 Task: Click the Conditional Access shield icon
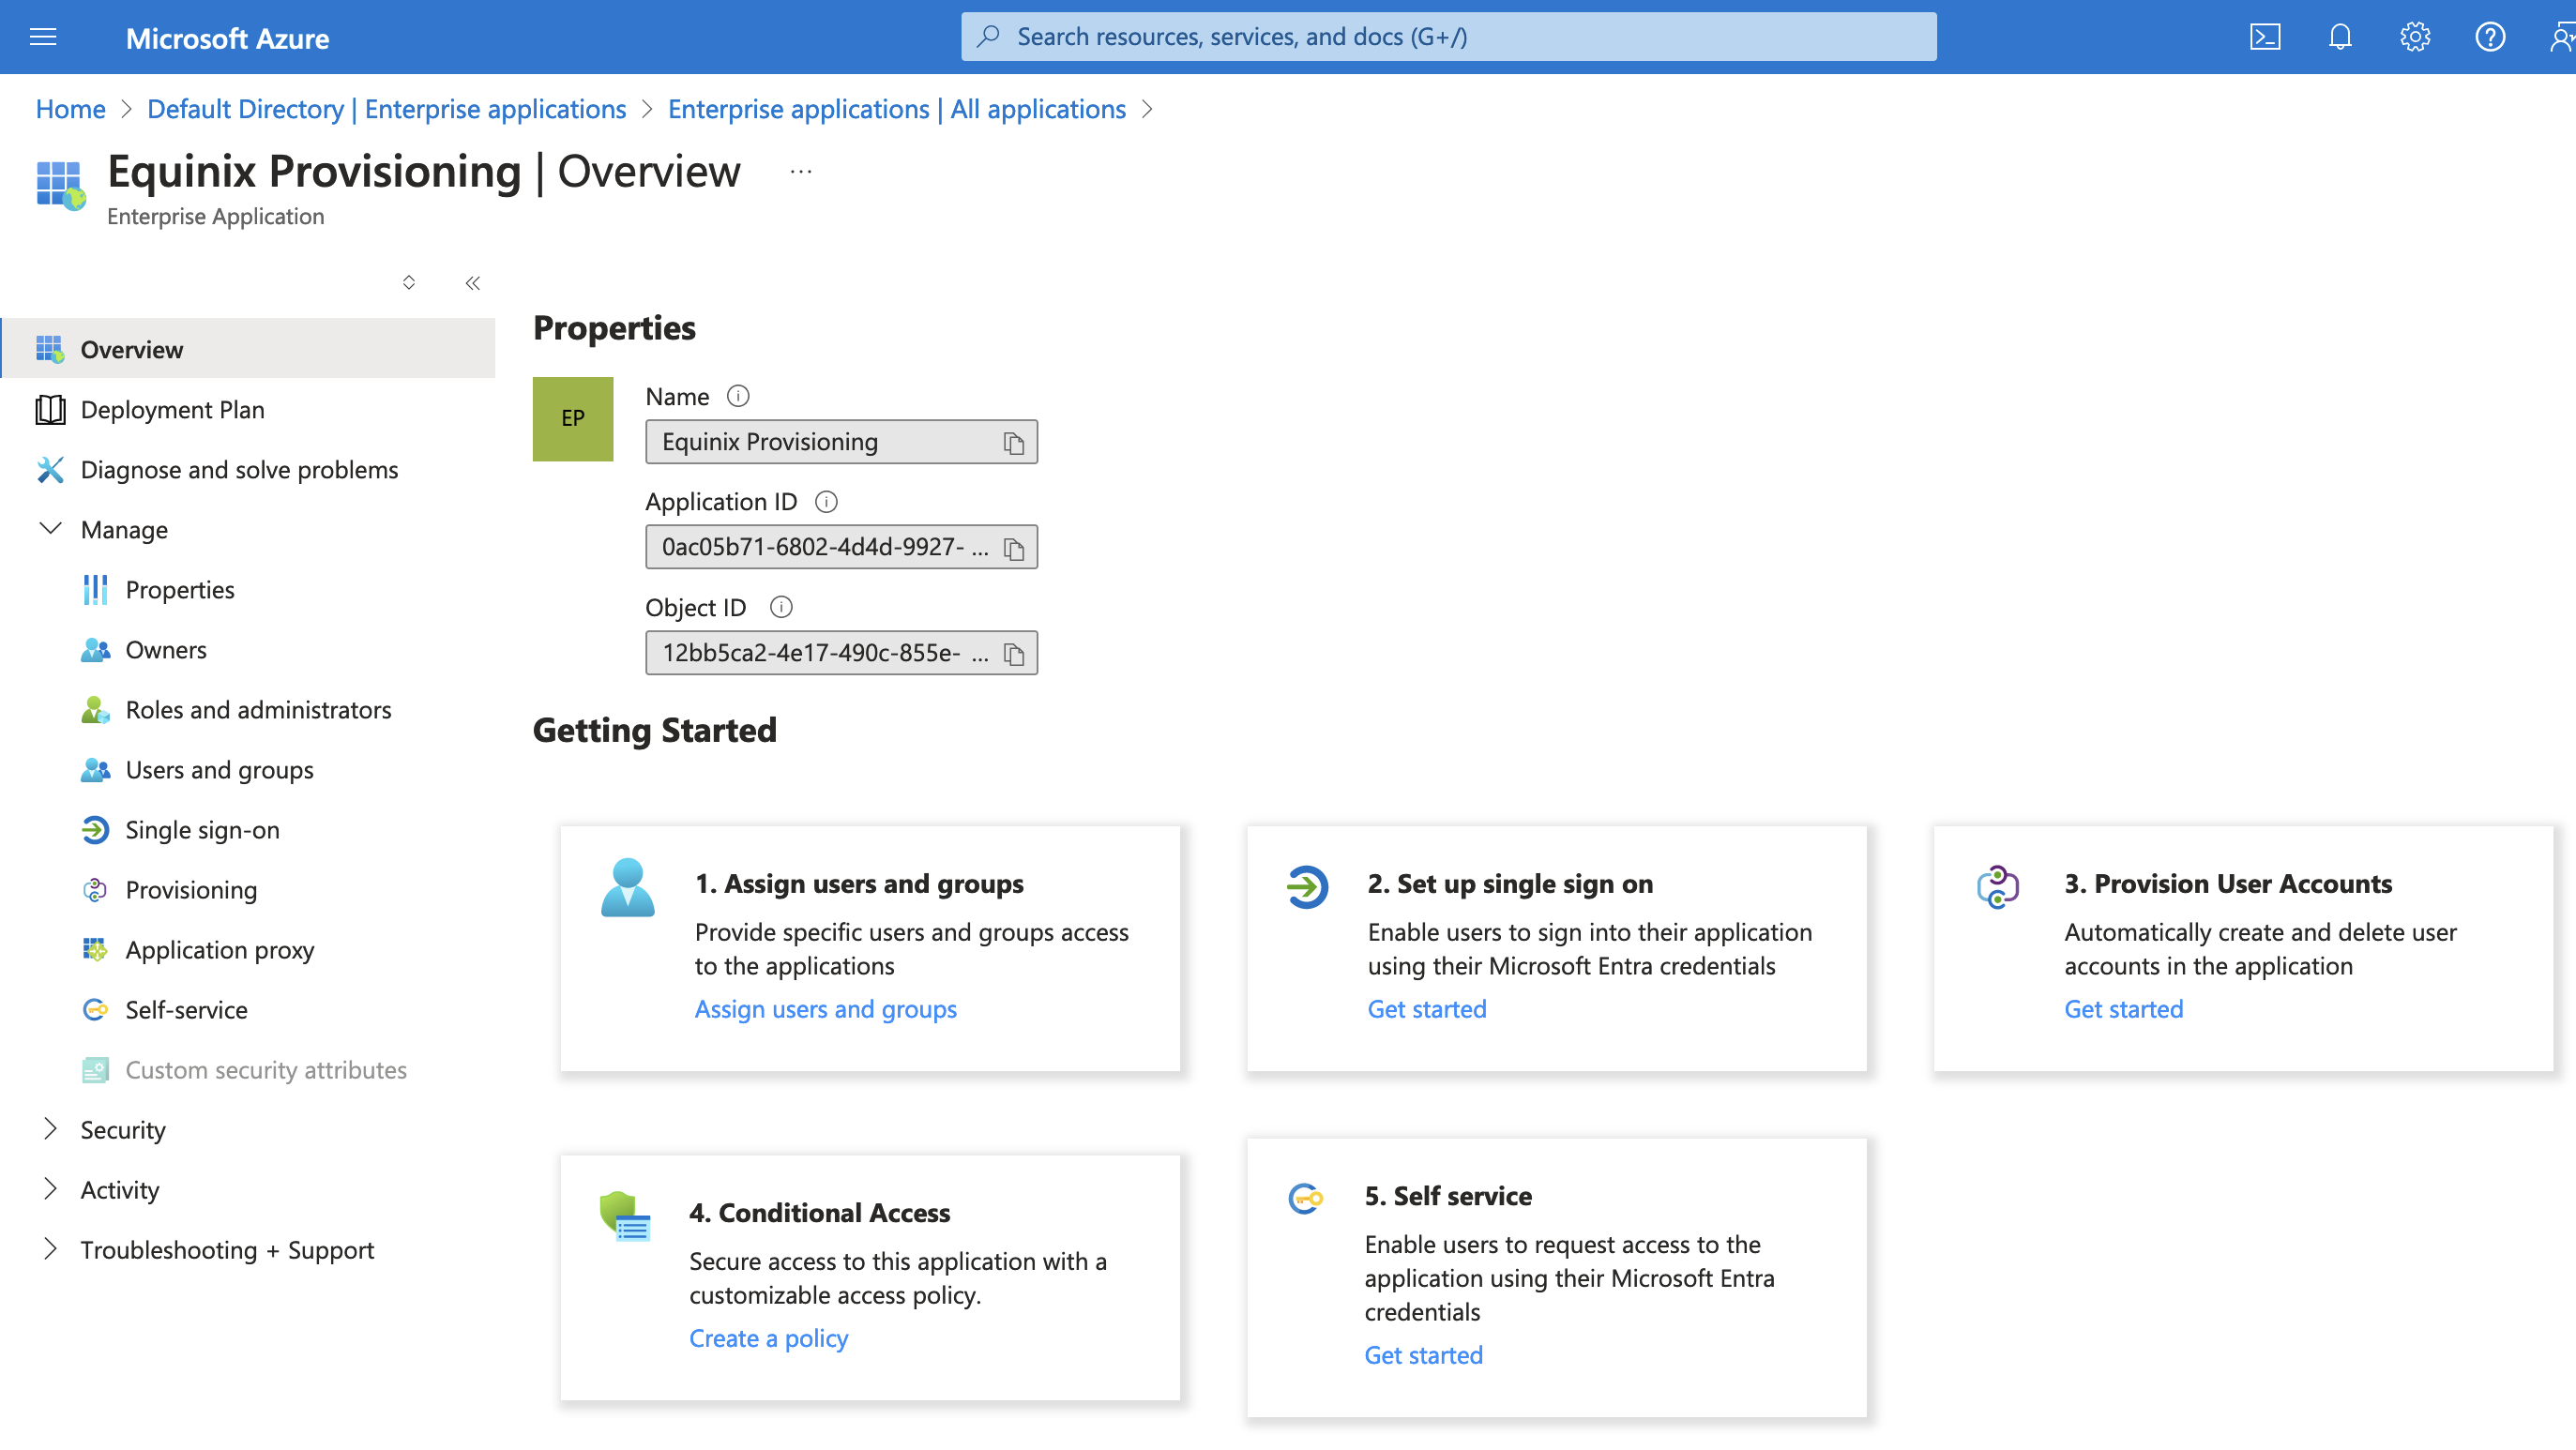(625, 1216)
